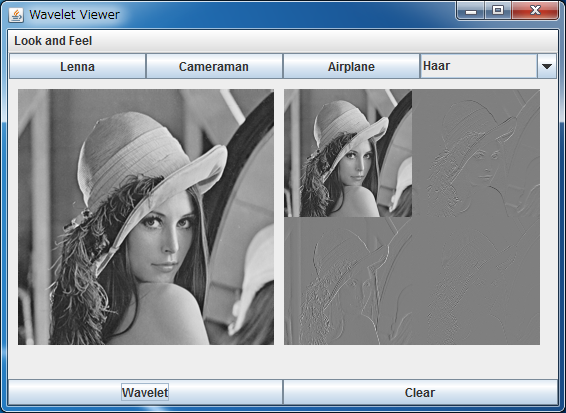Click the empty menu bar area beside Look and Feel
Screen dimensions: 566x413
(325, 41)
